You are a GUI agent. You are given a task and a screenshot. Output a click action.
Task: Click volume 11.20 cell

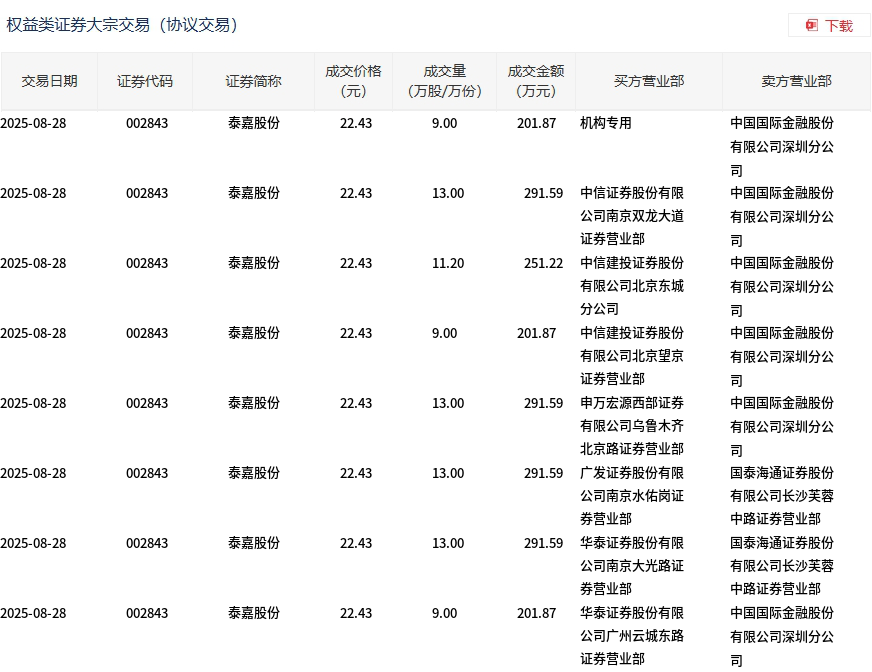click(x=448, y=263)
